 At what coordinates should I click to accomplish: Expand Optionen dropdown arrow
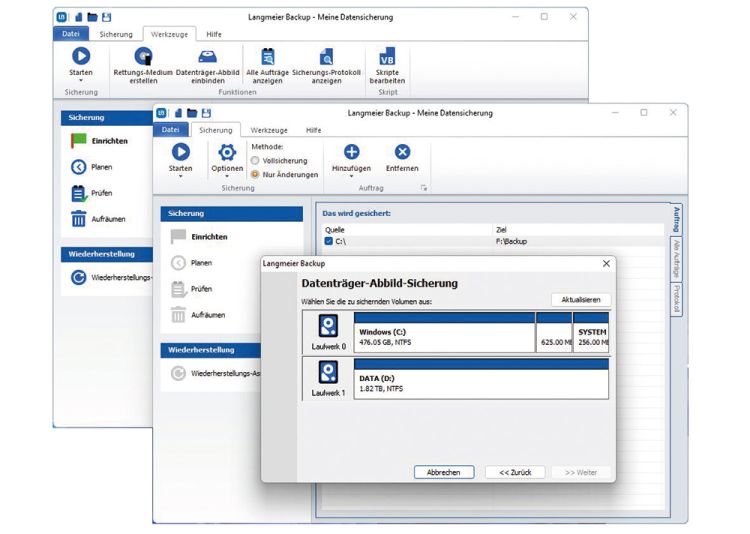point(227,177)
